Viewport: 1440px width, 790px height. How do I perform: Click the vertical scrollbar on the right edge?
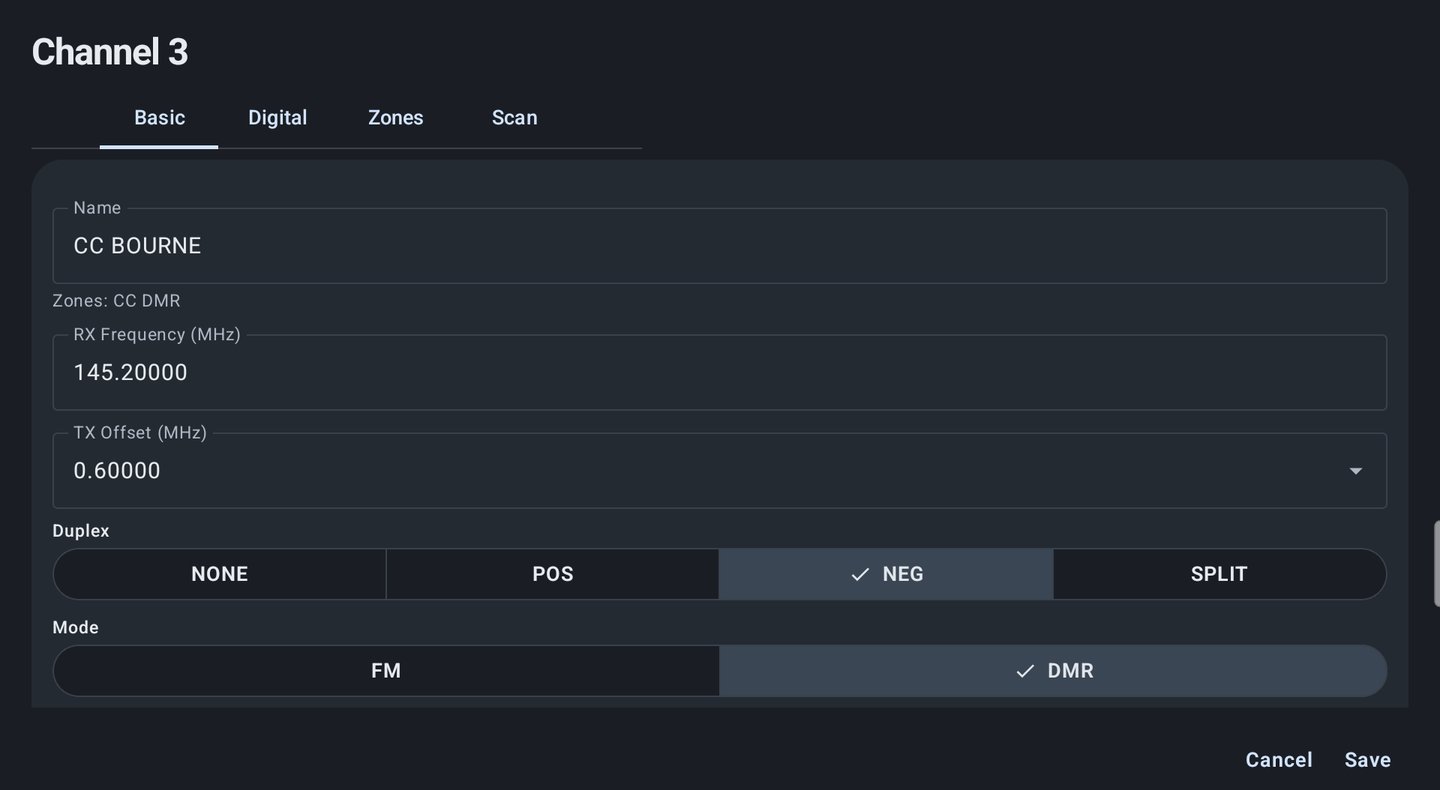point(1436,564)
